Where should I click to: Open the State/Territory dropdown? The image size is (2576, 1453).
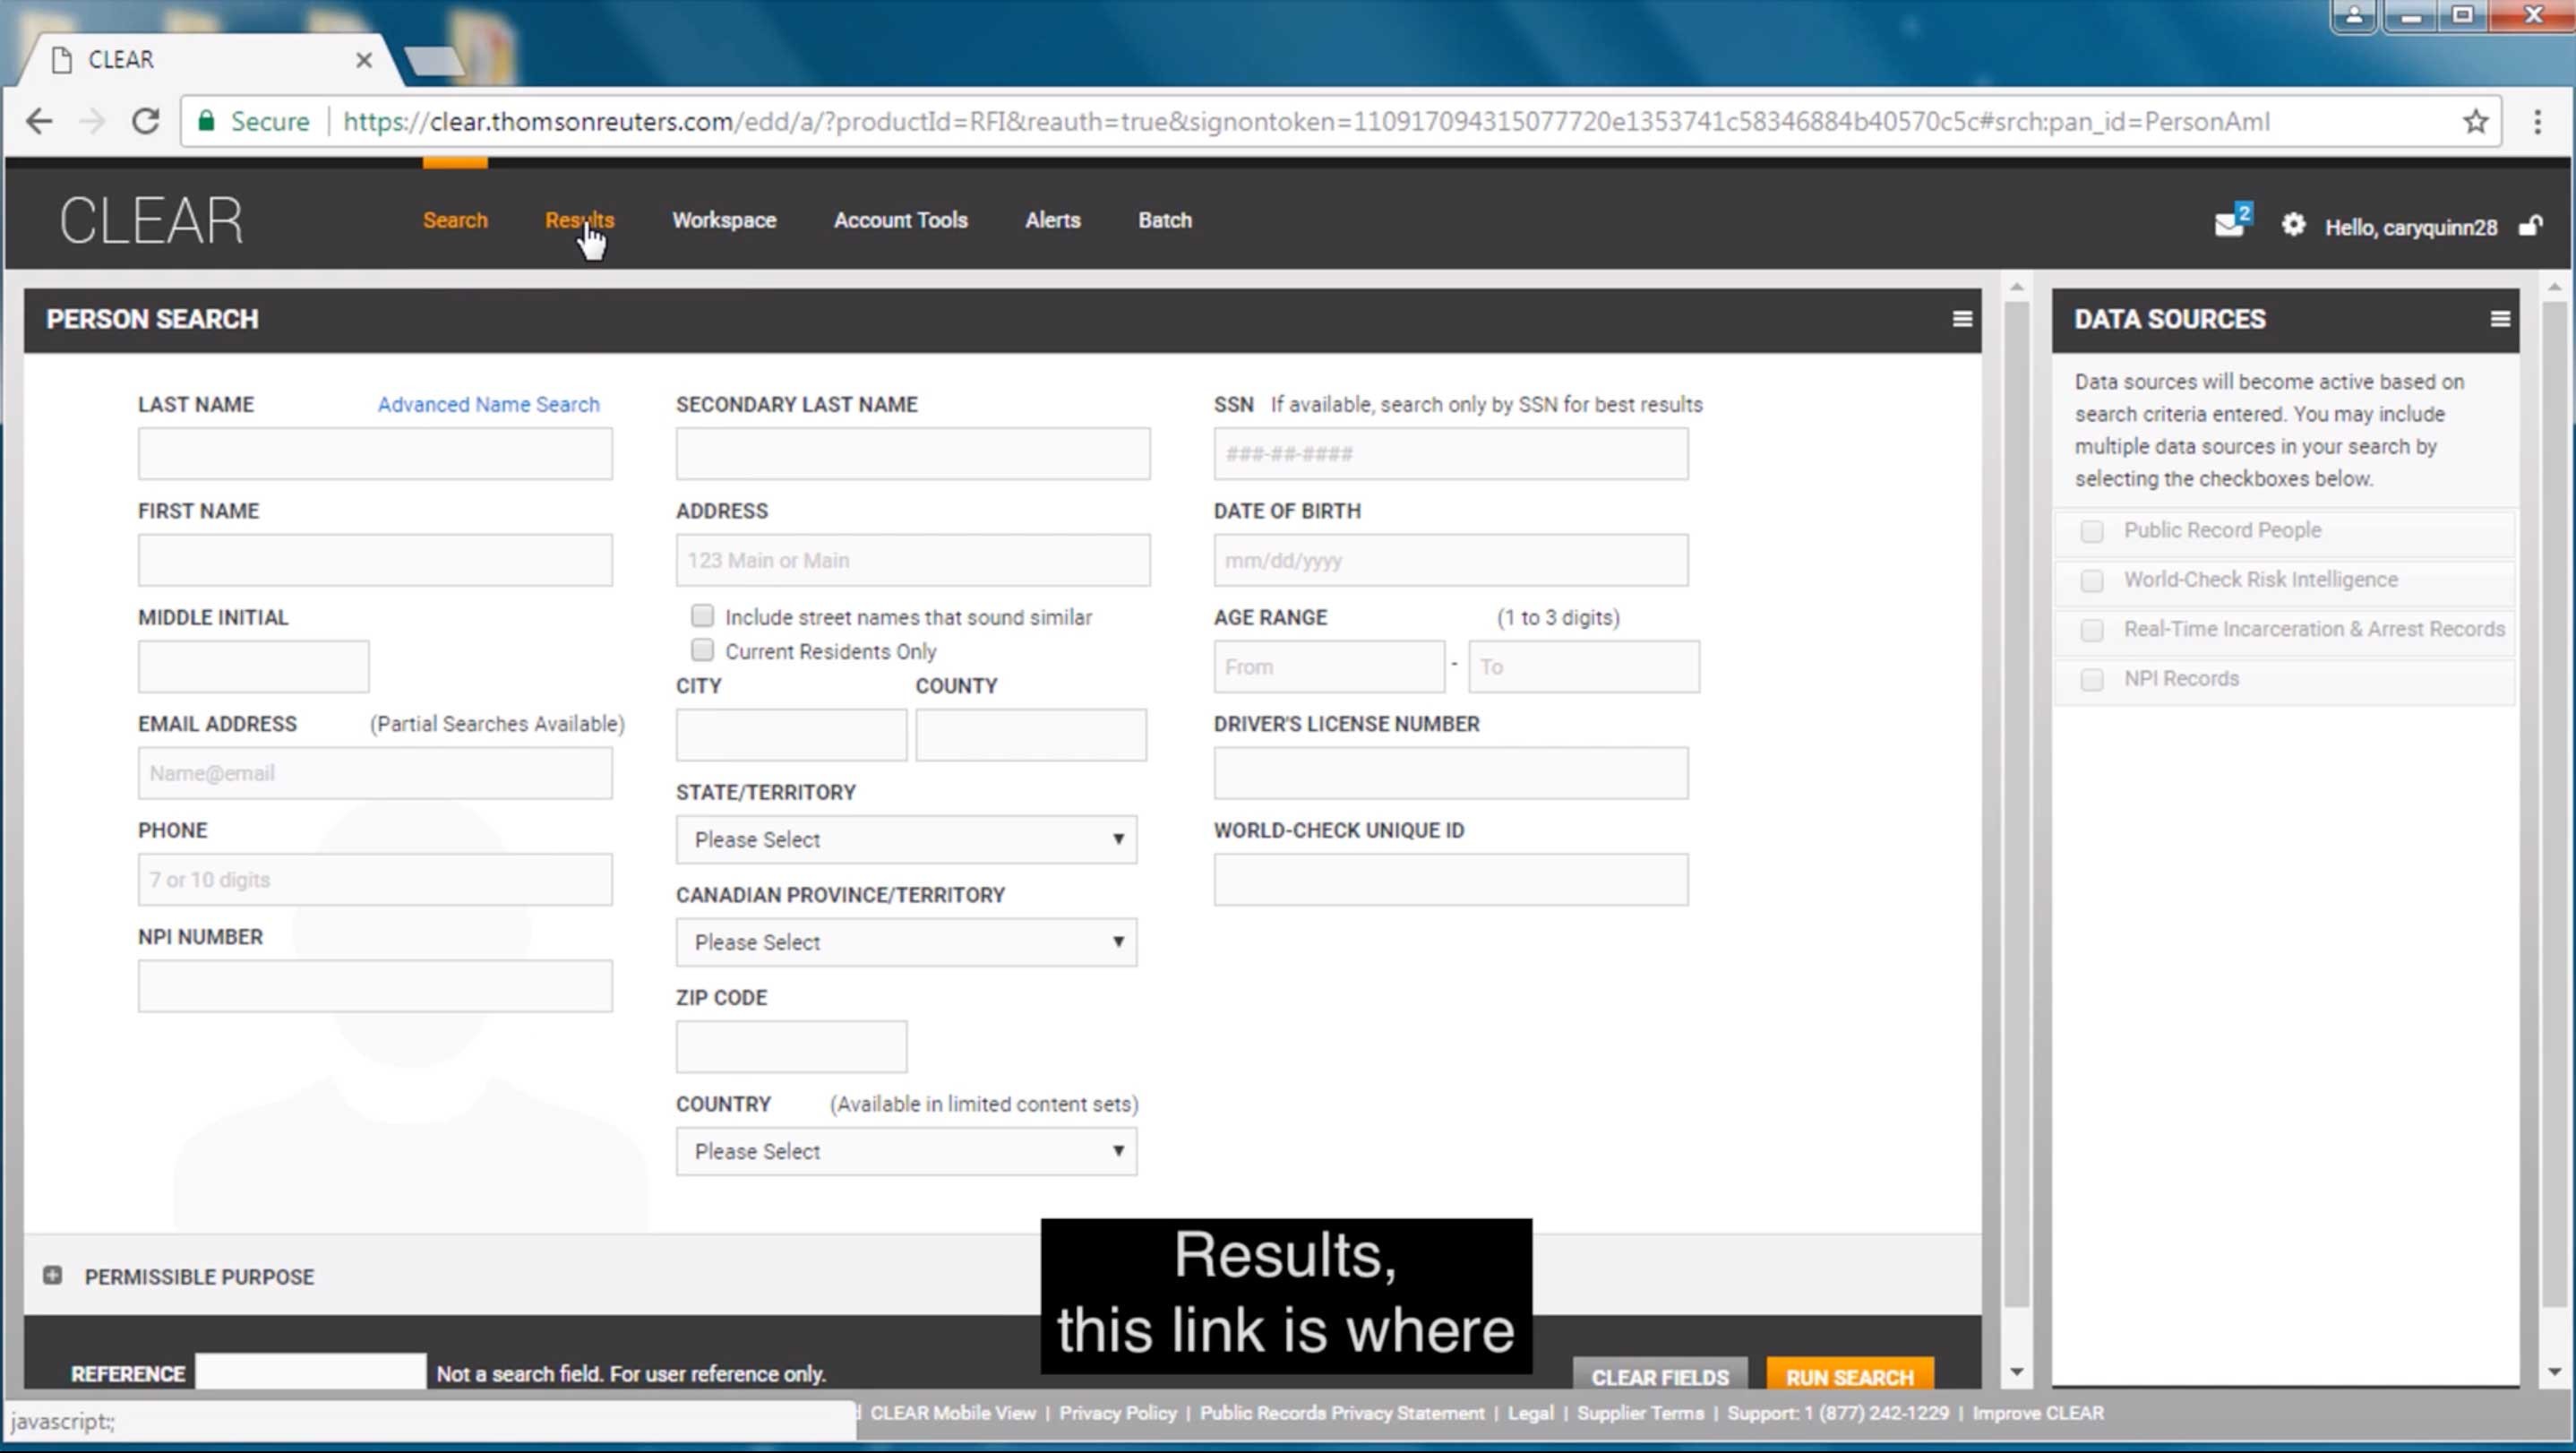[906, 839]
